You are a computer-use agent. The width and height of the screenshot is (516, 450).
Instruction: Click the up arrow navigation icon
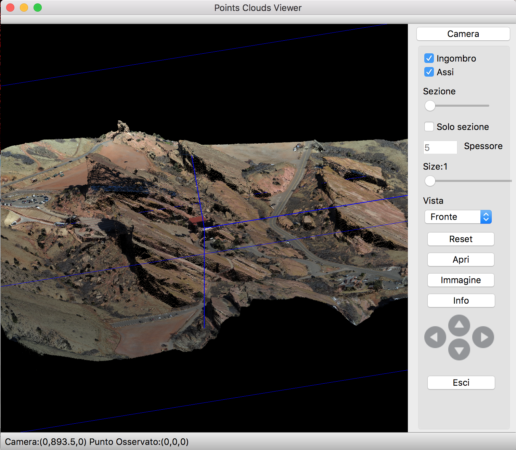click(x=459, y=325)
